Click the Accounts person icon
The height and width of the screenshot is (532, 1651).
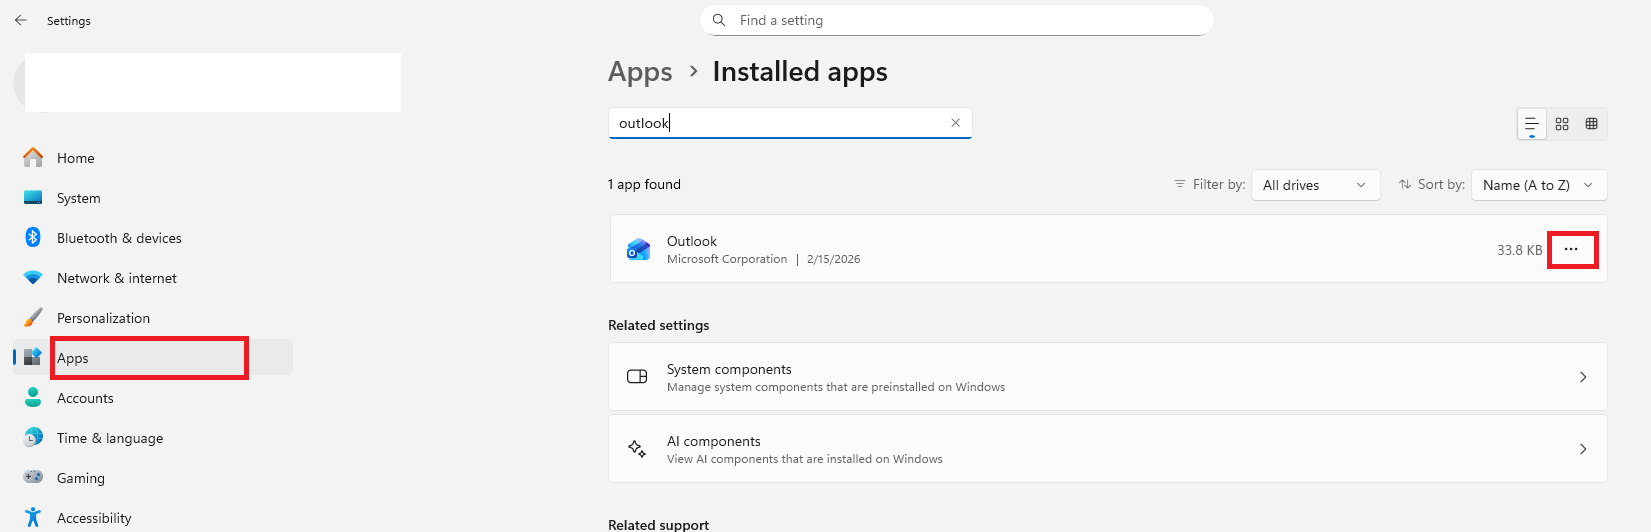click(33, 397)
